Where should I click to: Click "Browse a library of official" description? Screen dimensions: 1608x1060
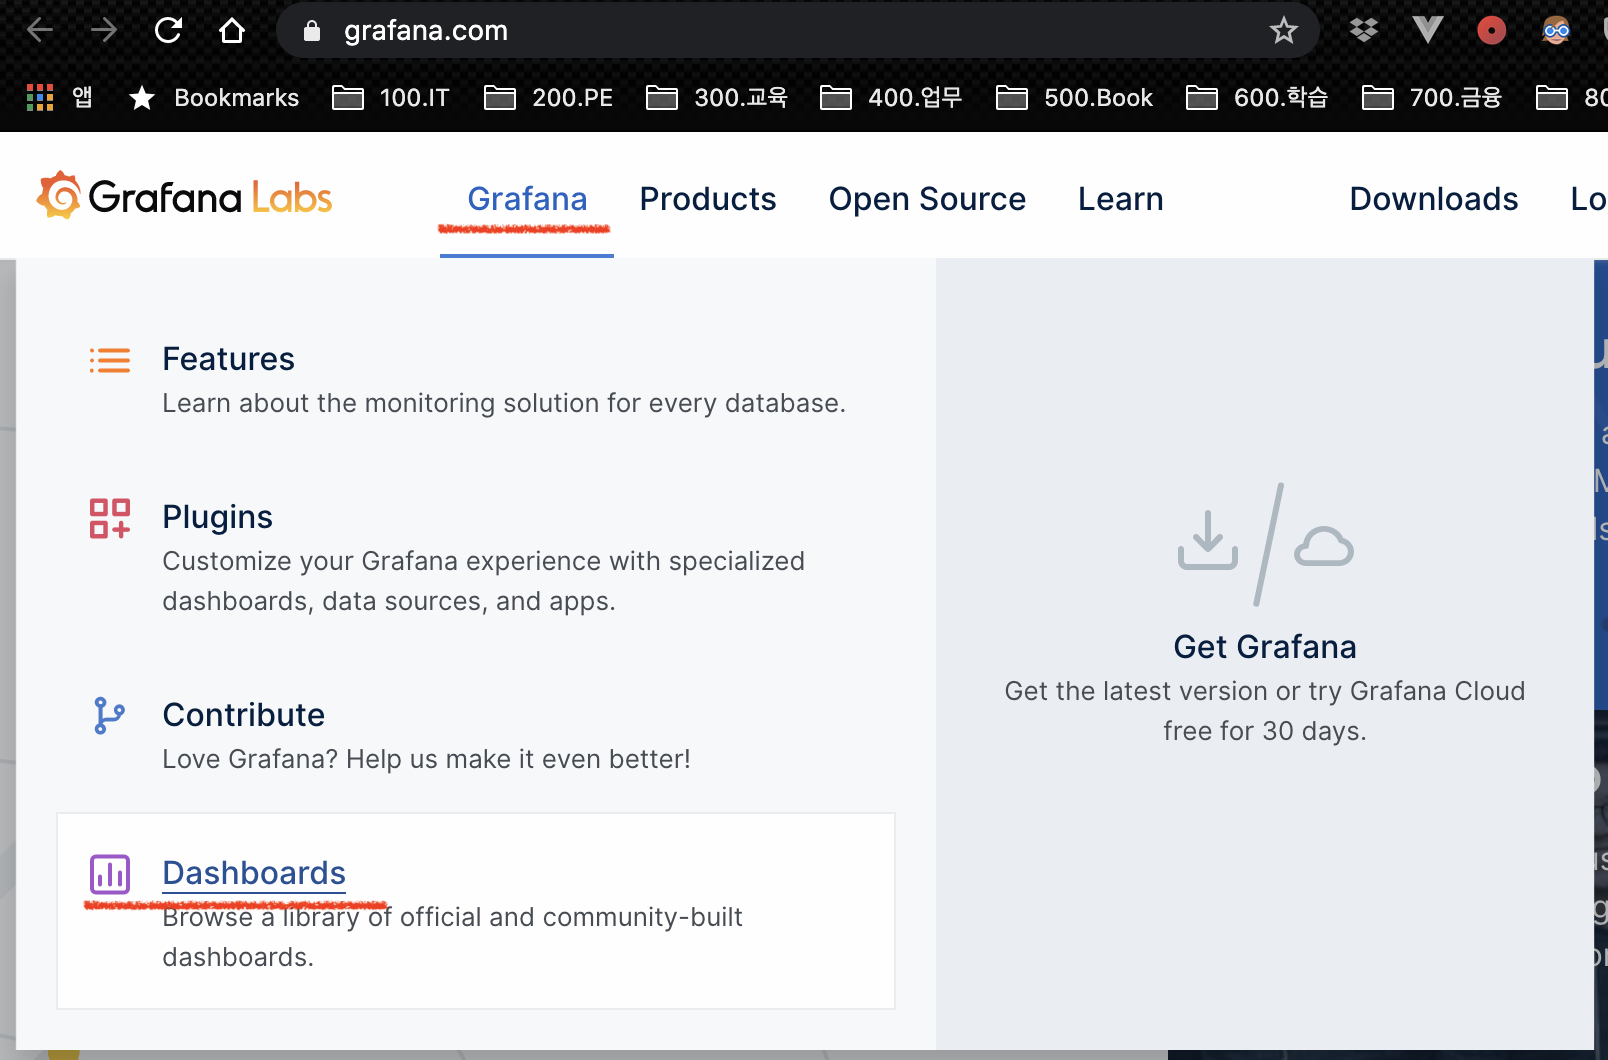tap(453, 937)
